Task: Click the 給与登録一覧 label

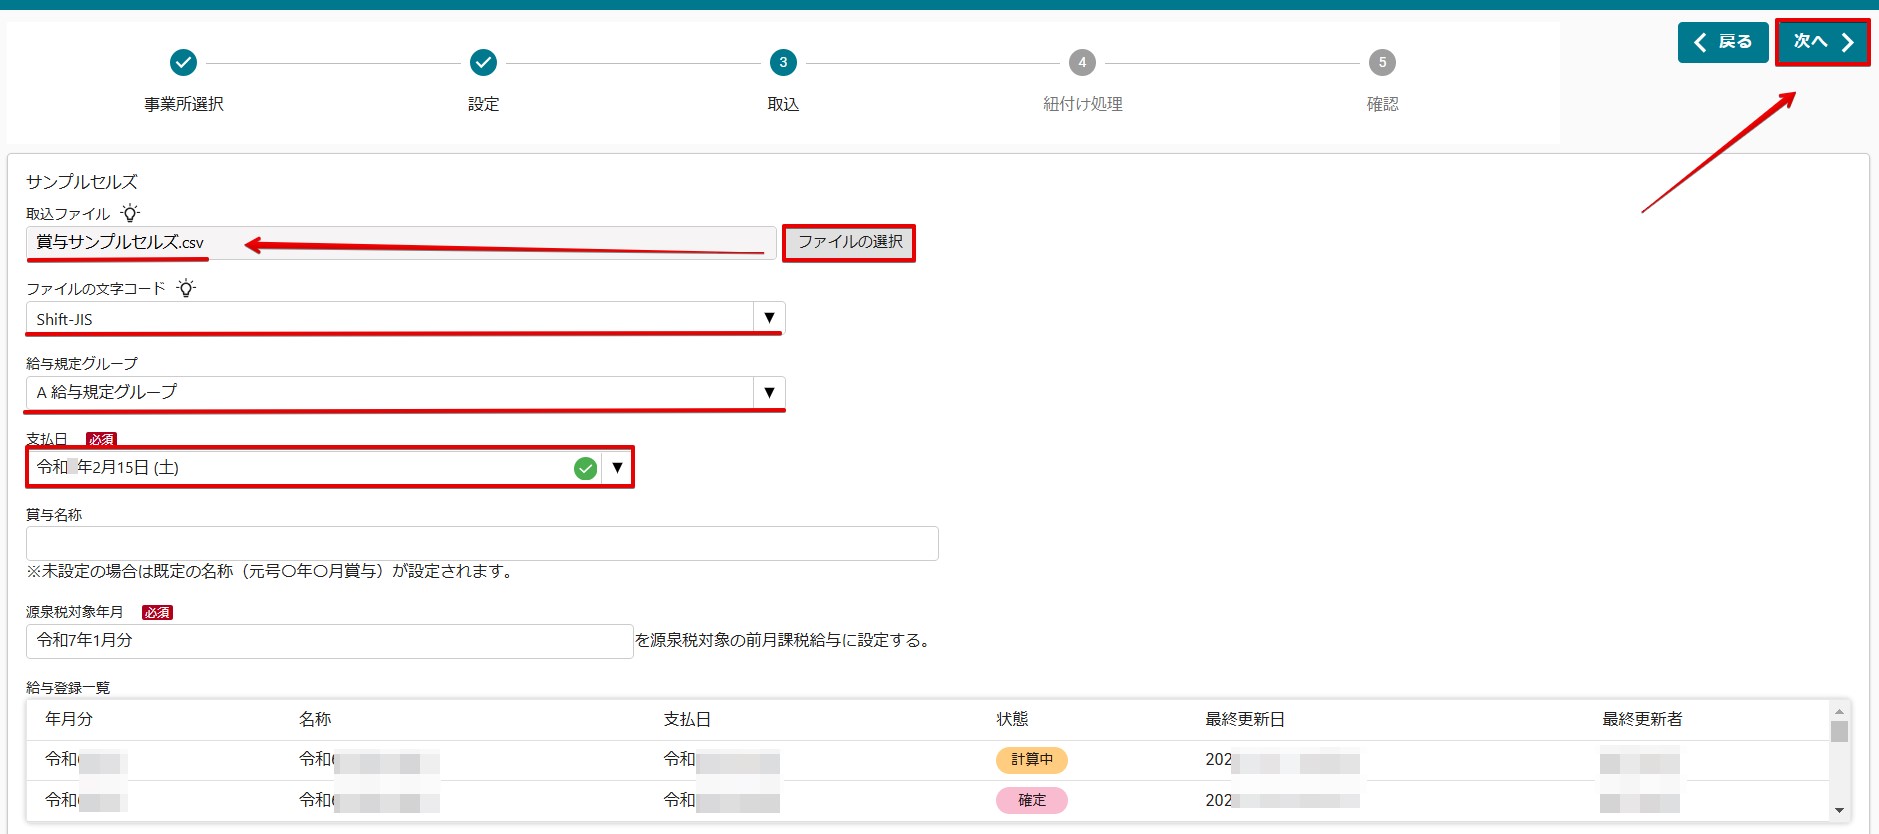Action: click(68, 688)
